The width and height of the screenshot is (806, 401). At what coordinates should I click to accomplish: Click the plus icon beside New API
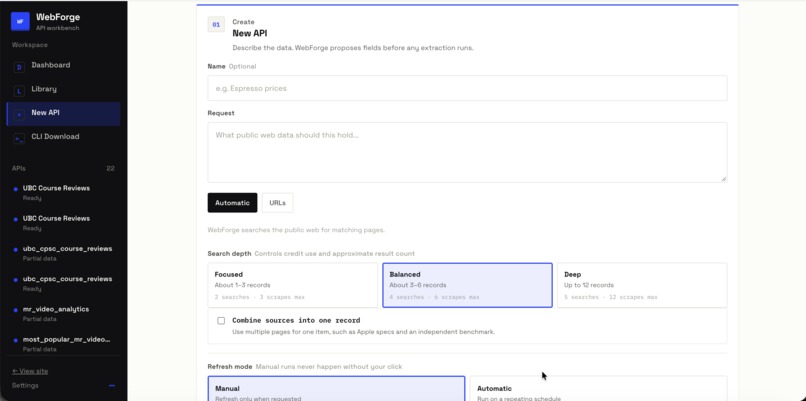(x=19, y=115)
